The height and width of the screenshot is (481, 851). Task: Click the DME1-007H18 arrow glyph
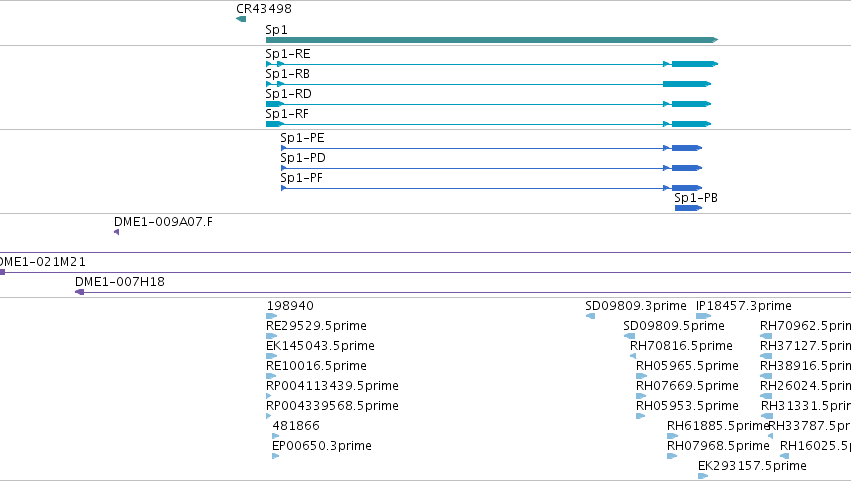tap(79, 292)
